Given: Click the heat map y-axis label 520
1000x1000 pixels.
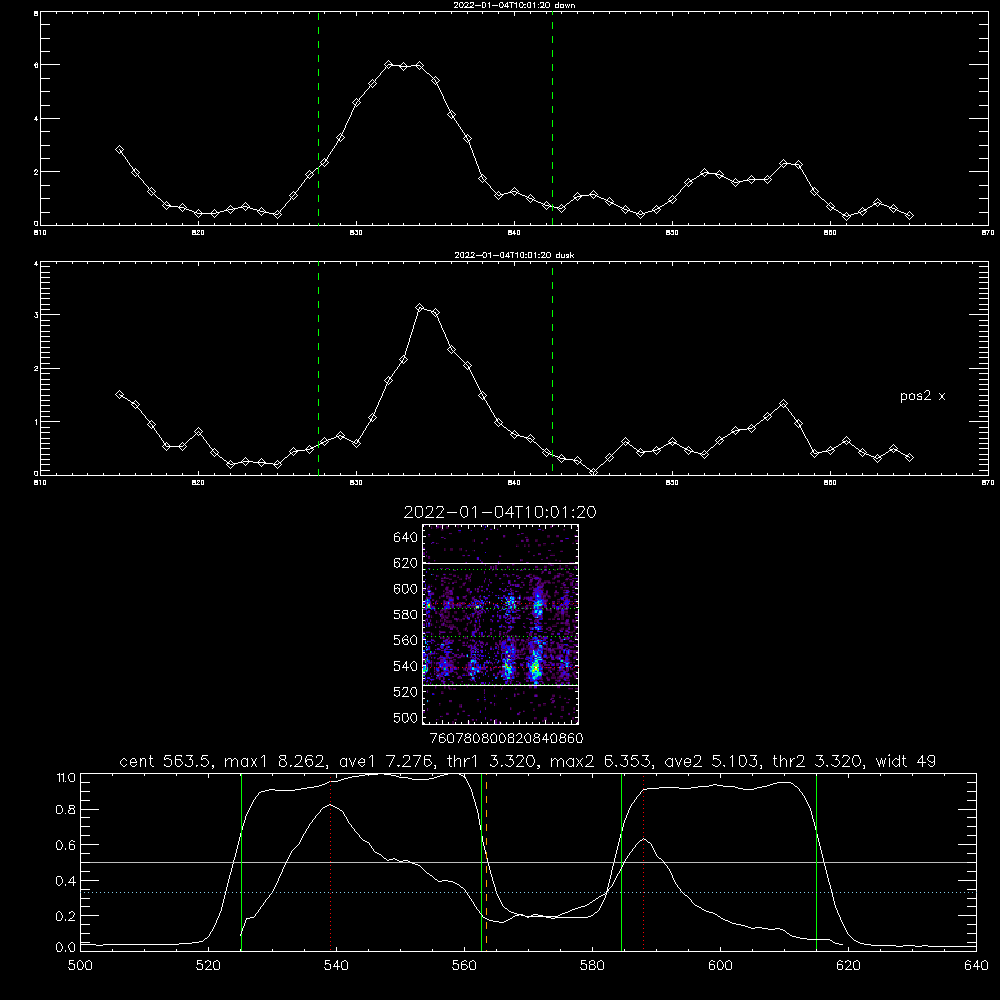Looking at the screenshot, I should coord(406,692).
